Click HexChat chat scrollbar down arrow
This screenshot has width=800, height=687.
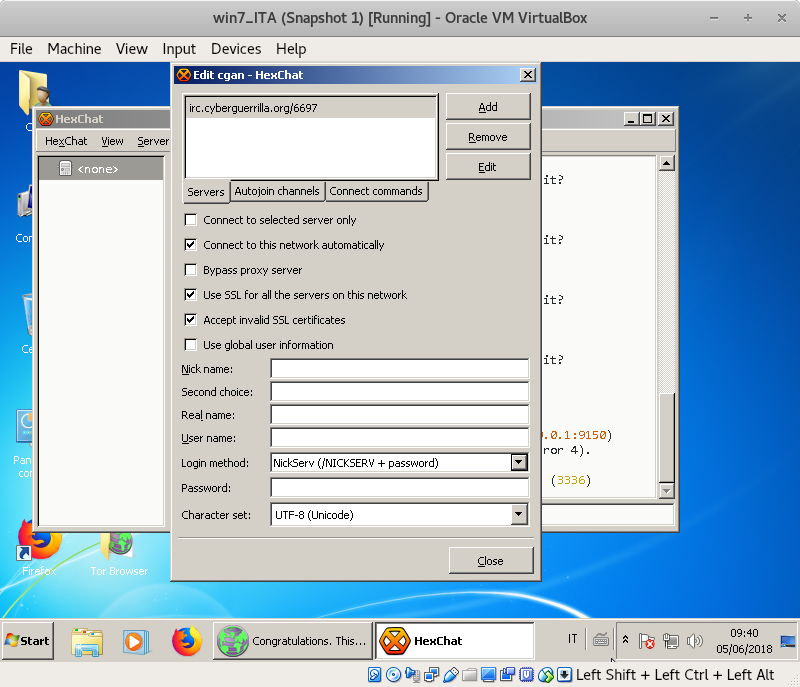coord(667,491)
